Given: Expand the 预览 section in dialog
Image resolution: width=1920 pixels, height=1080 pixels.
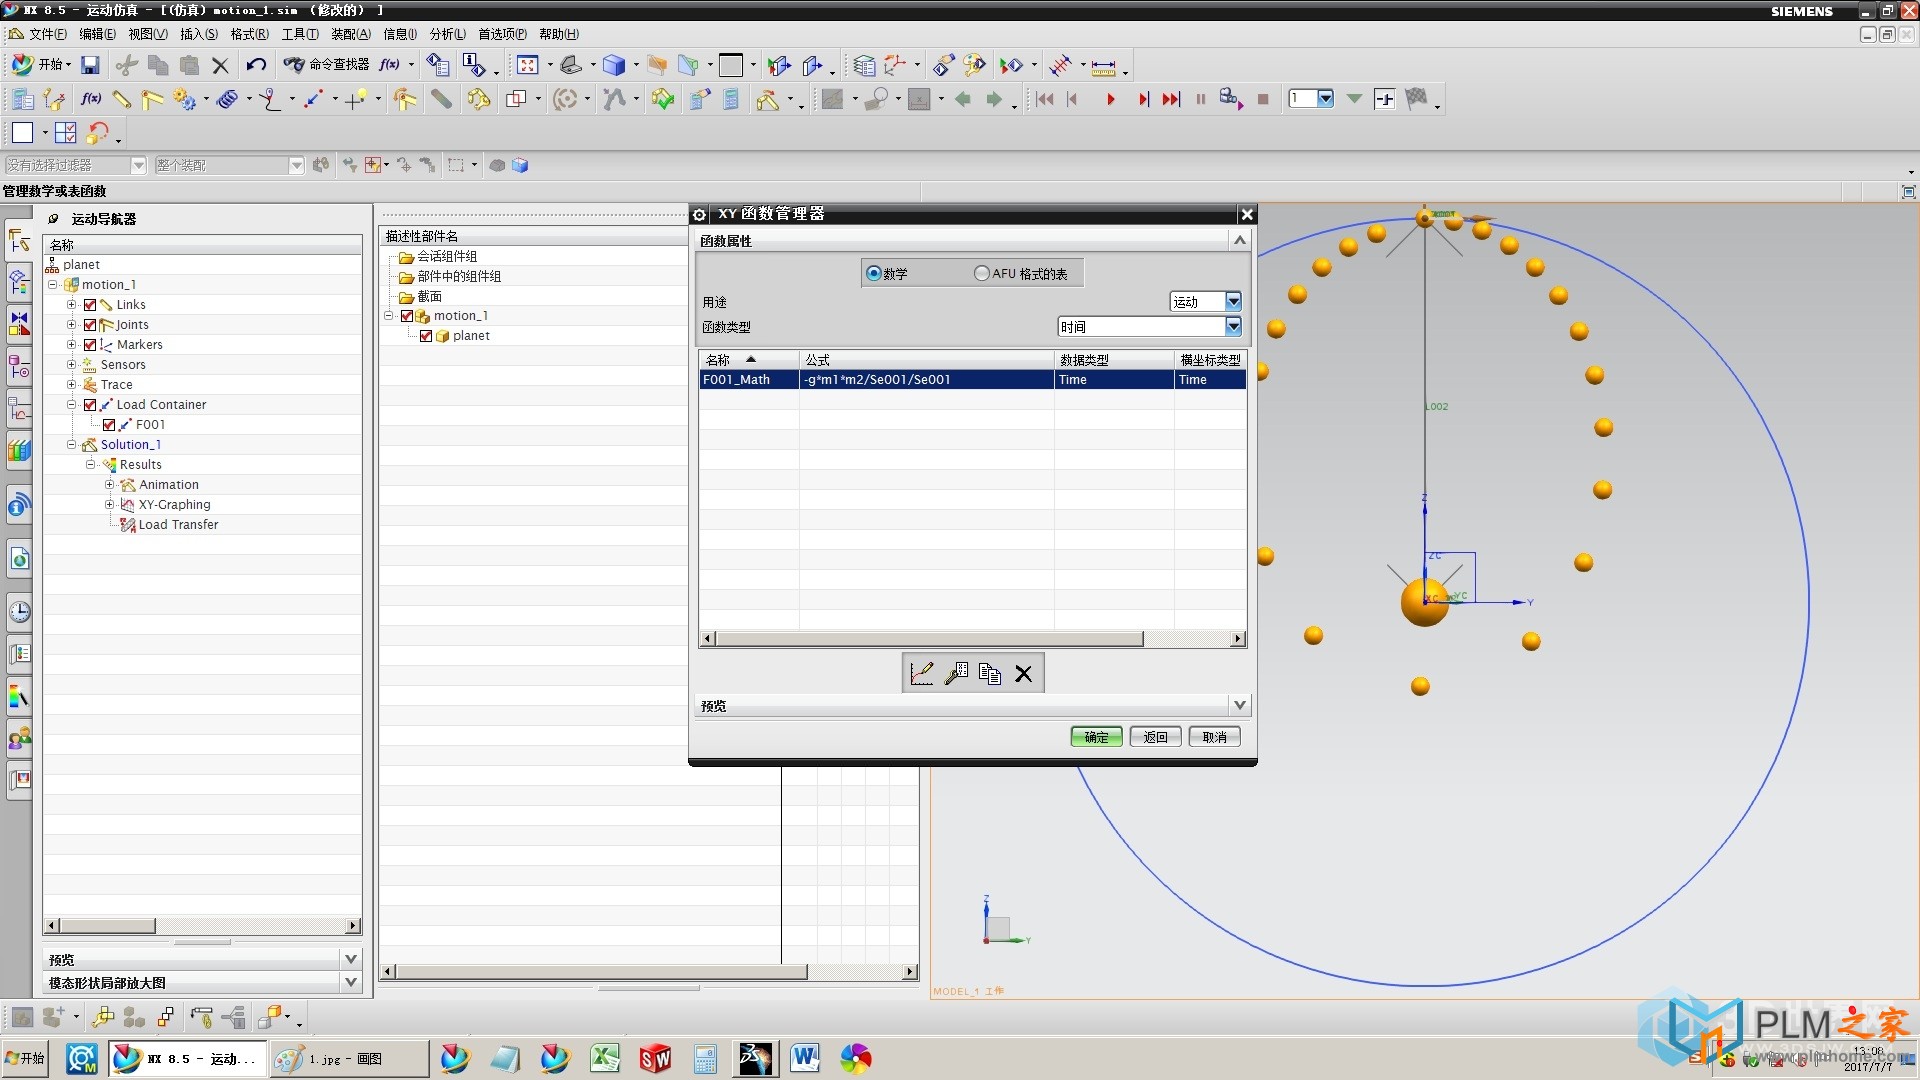Looking at the screenshot, I should [x=1239, y=705].
